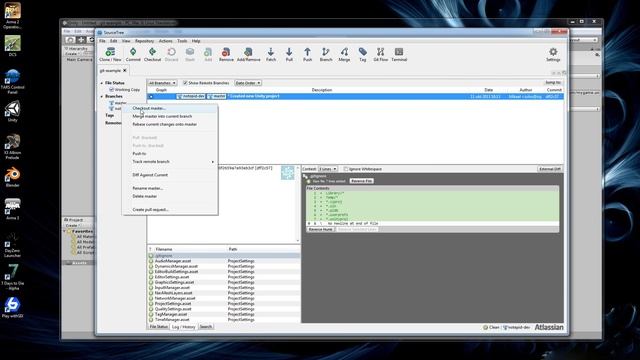Click the External Diff button
The height and width of the screenshot is (360, 640).
[549, 169]
